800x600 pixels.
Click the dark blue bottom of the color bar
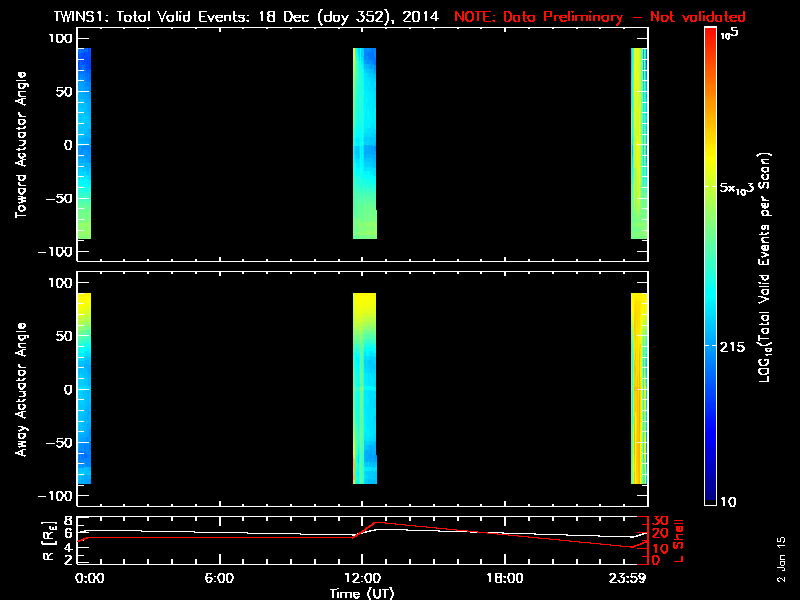[710, 495]
